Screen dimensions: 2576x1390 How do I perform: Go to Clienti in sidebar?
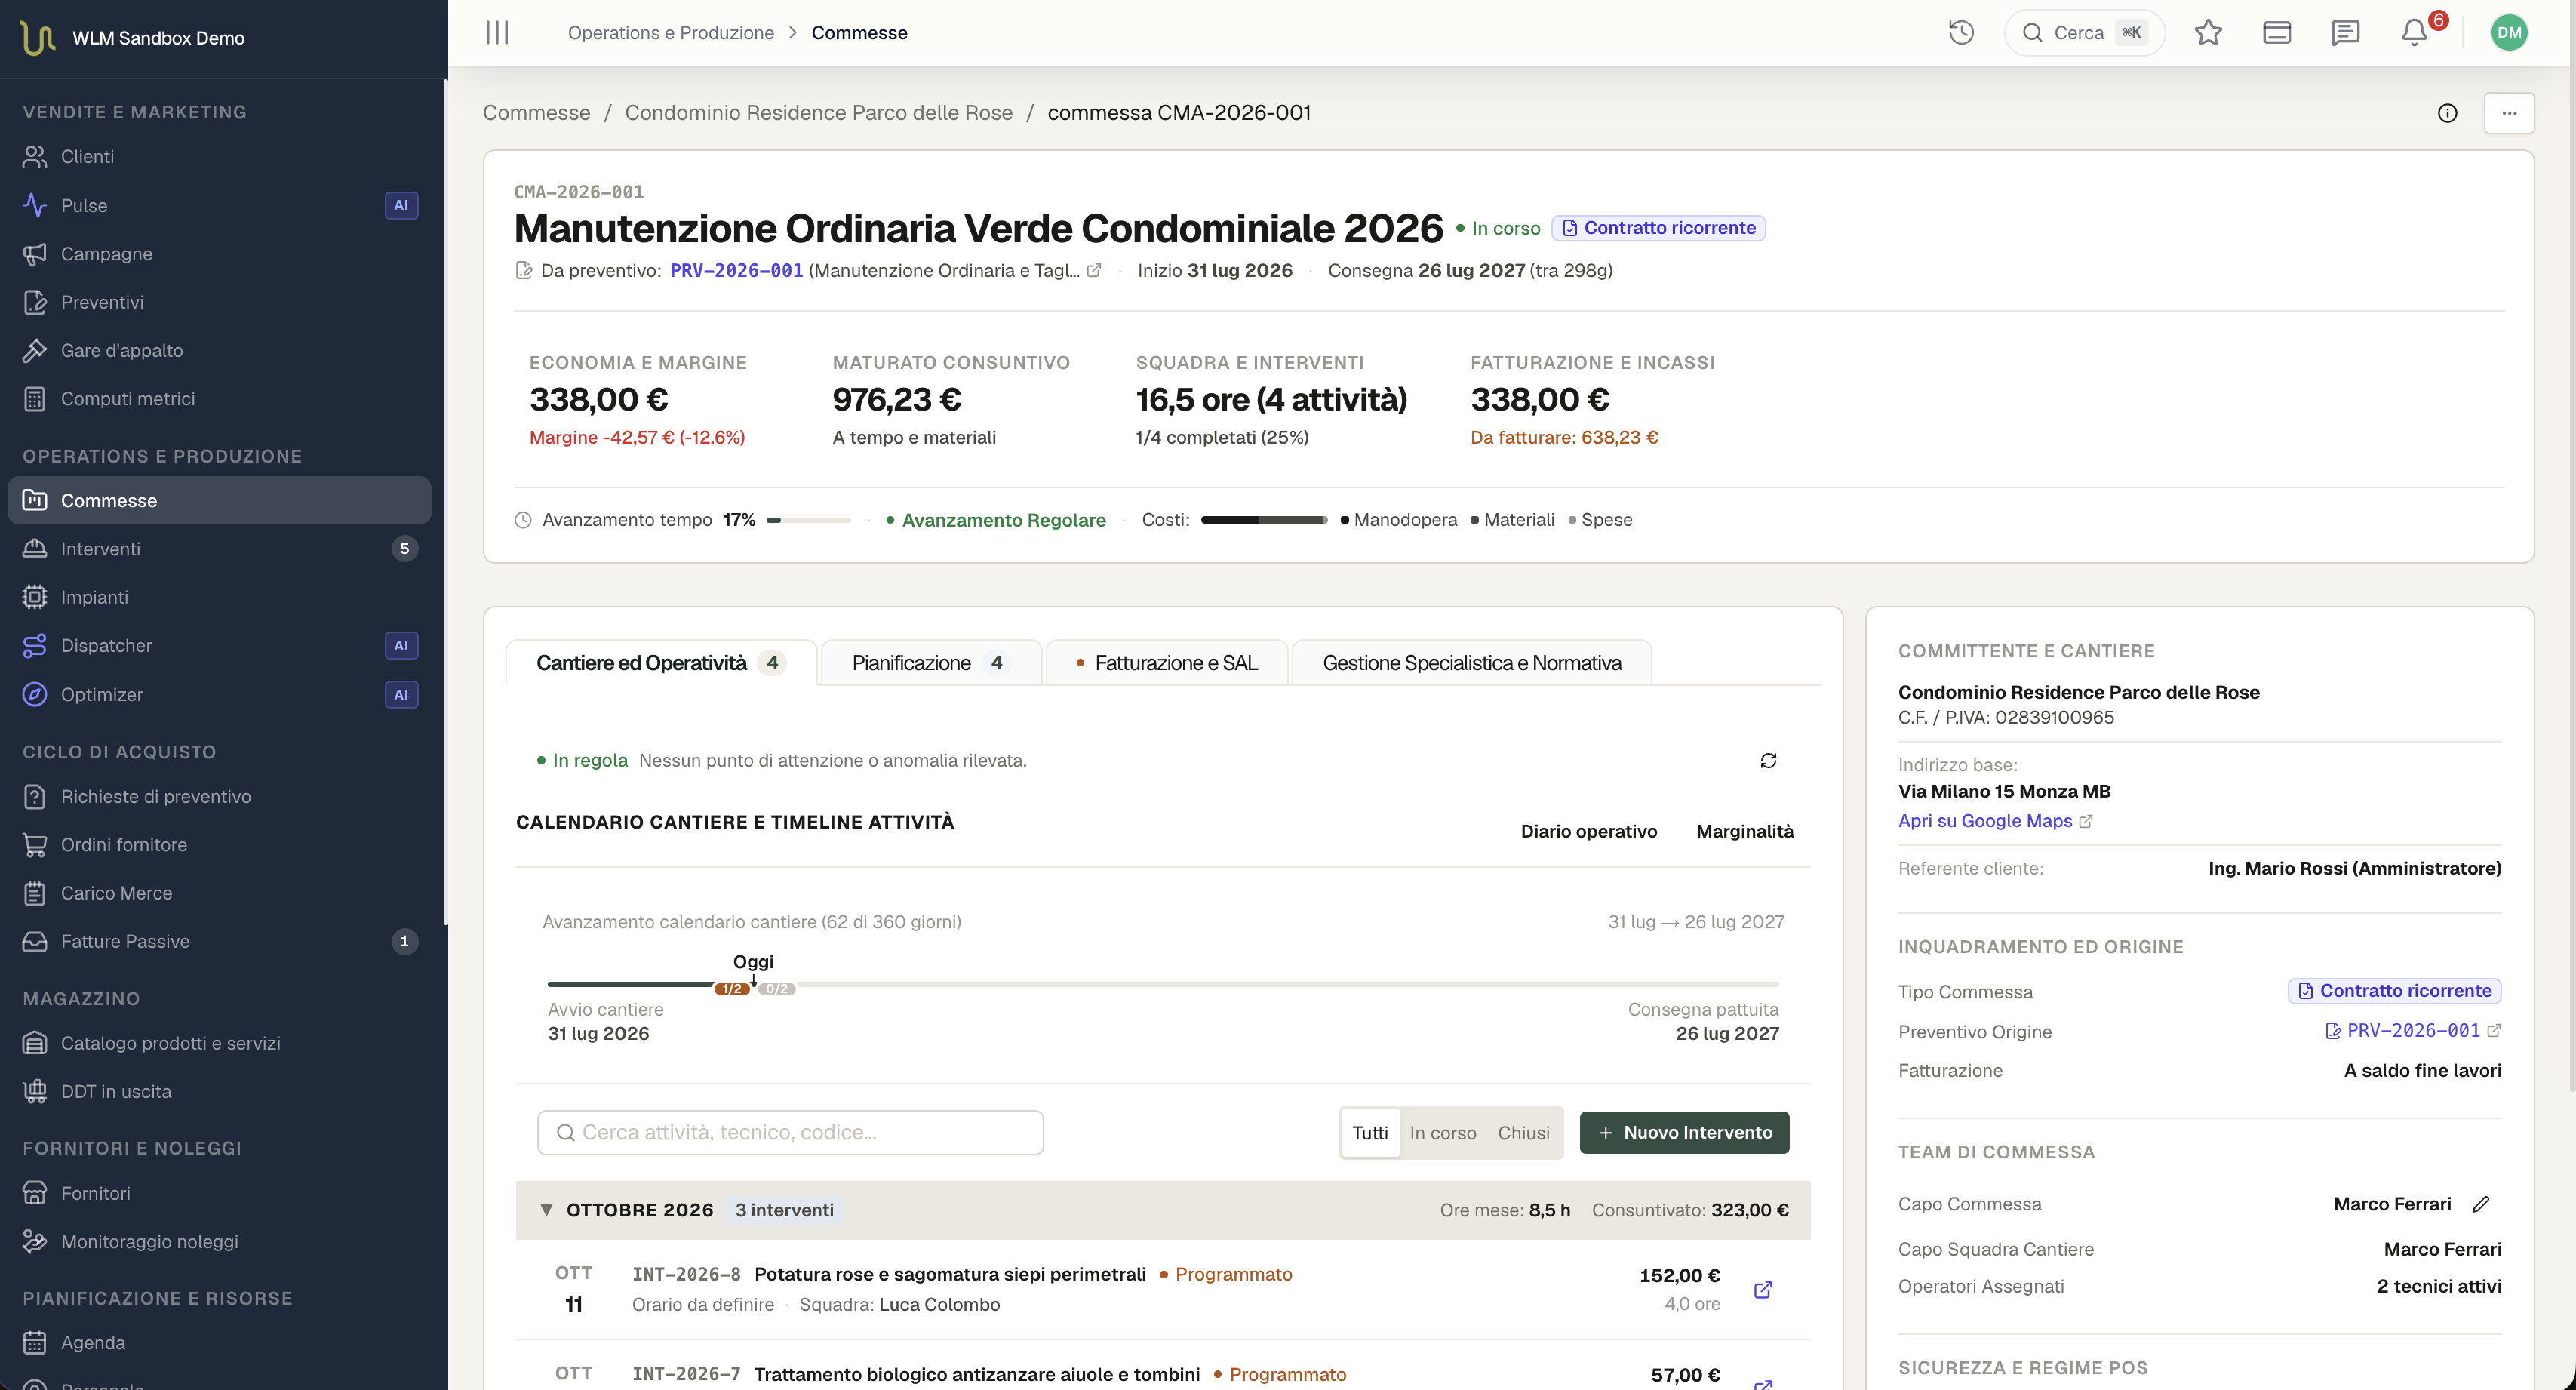(x=219, y=157)
